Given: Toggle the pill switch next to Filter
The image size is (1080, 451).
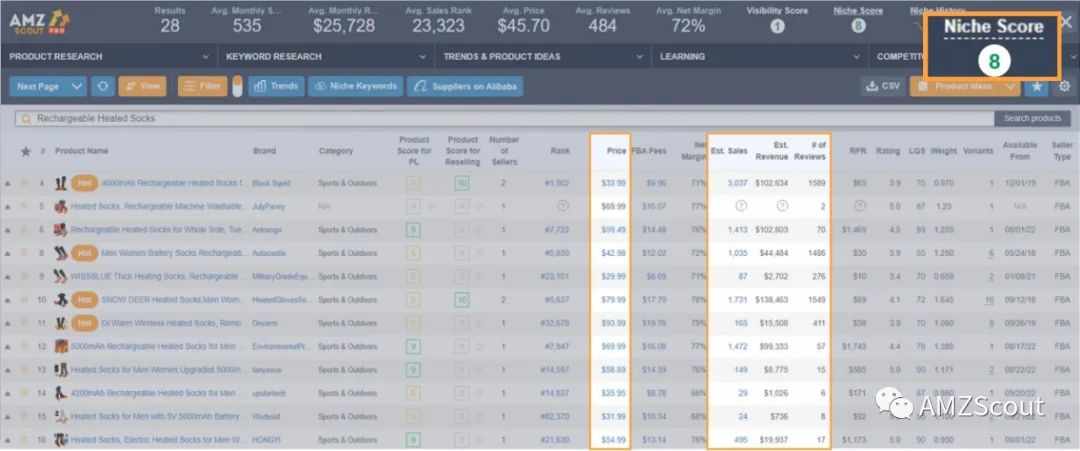Looking at the screenshot, I should (x=237, y=87).
